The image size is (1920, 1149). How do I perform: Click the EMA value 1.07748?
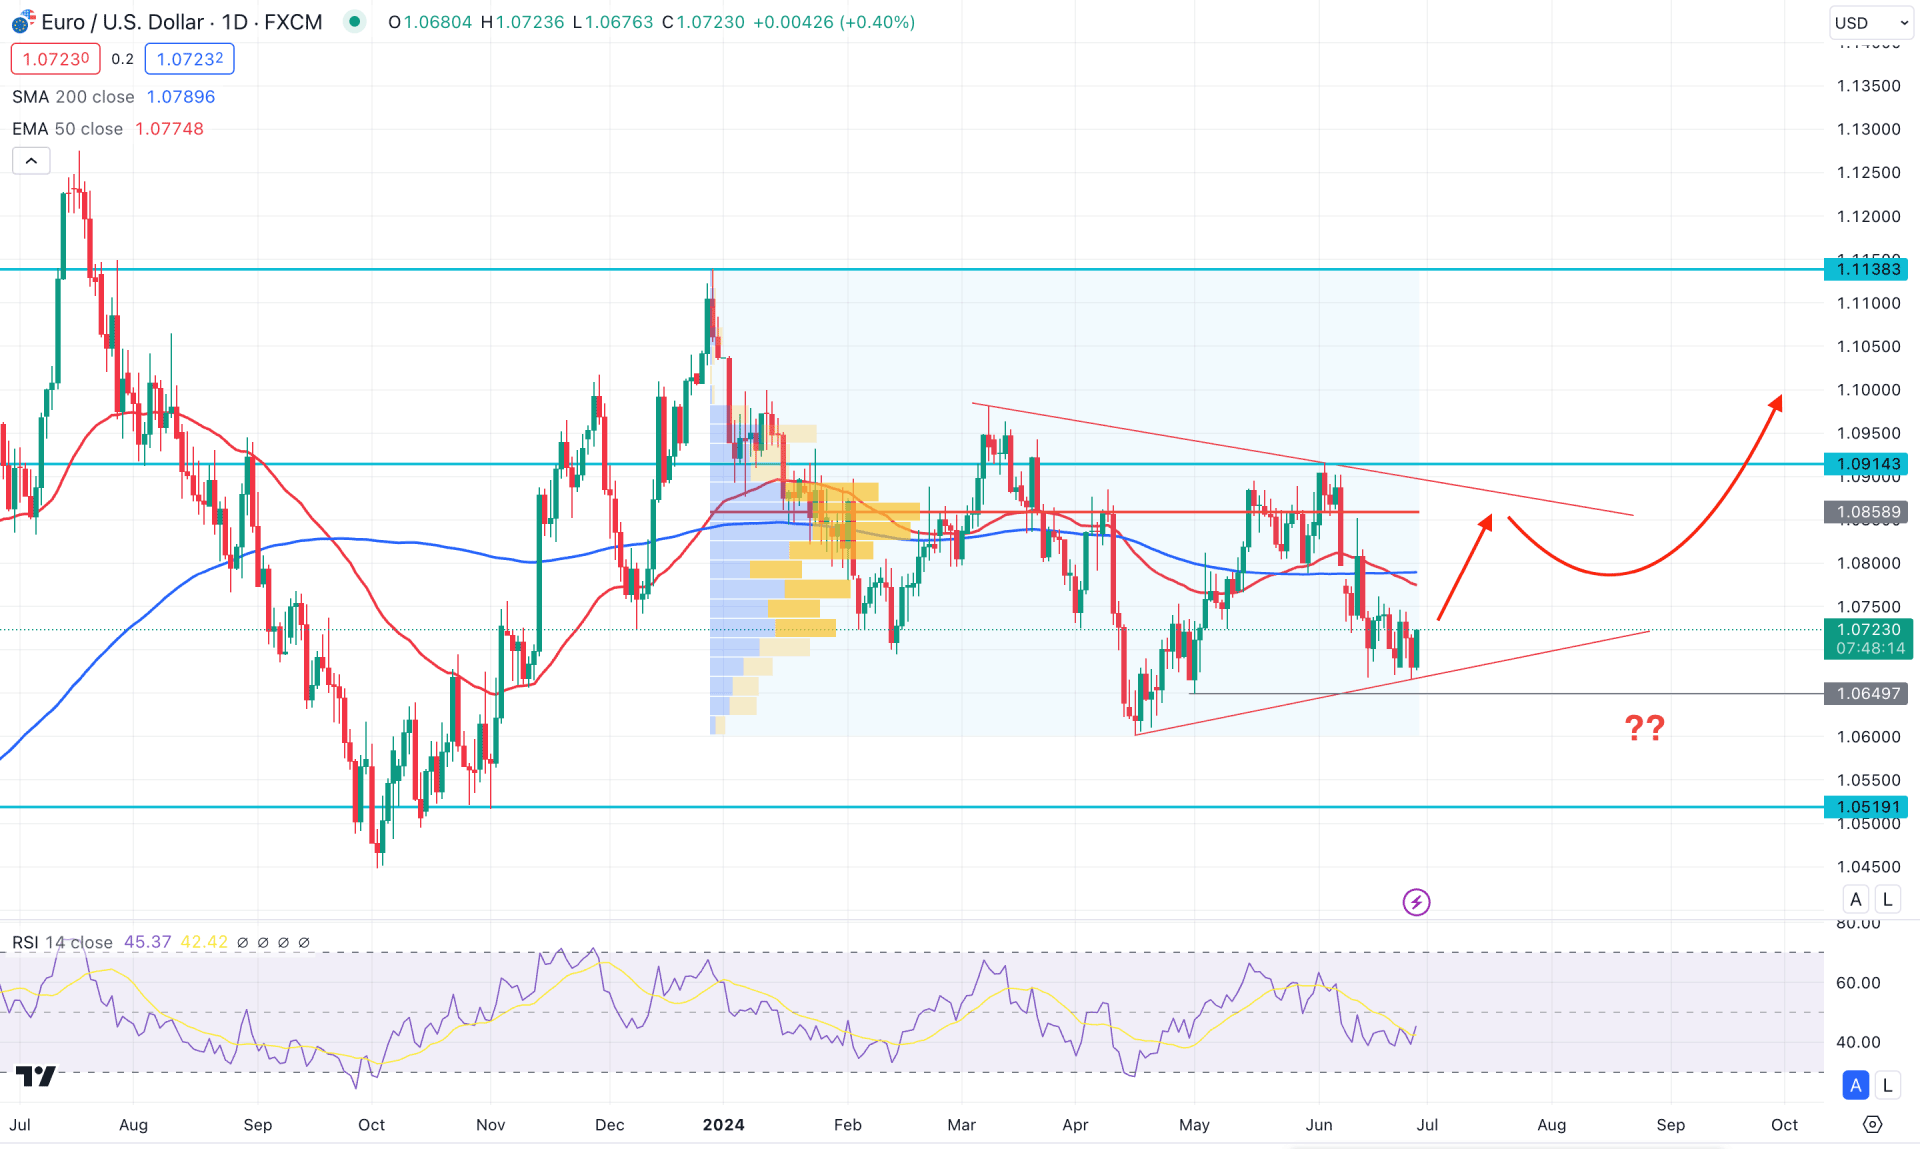[169, 129]
